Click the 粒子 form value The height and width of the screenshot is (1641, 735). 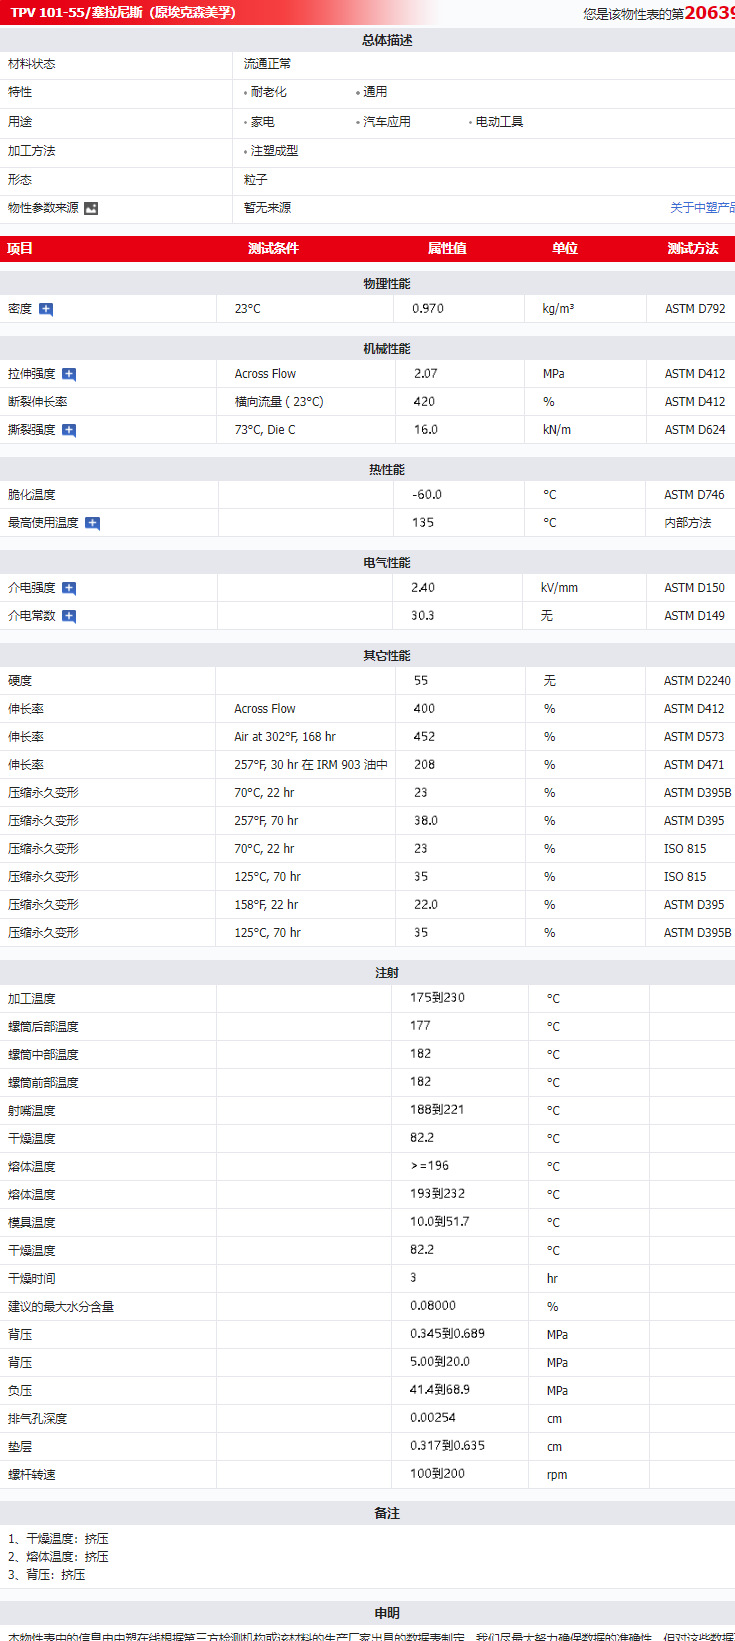coord(255,180)
